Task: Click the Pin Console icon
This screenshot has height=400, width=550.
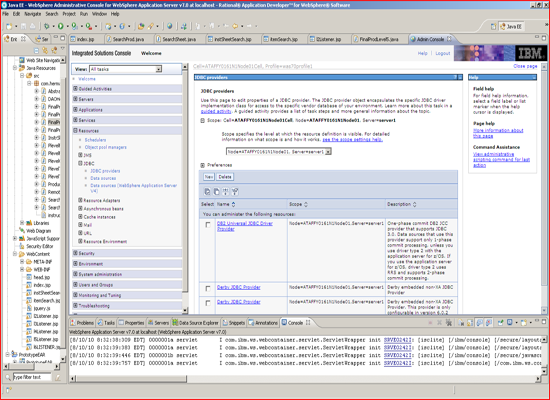Action: [501, 323]
